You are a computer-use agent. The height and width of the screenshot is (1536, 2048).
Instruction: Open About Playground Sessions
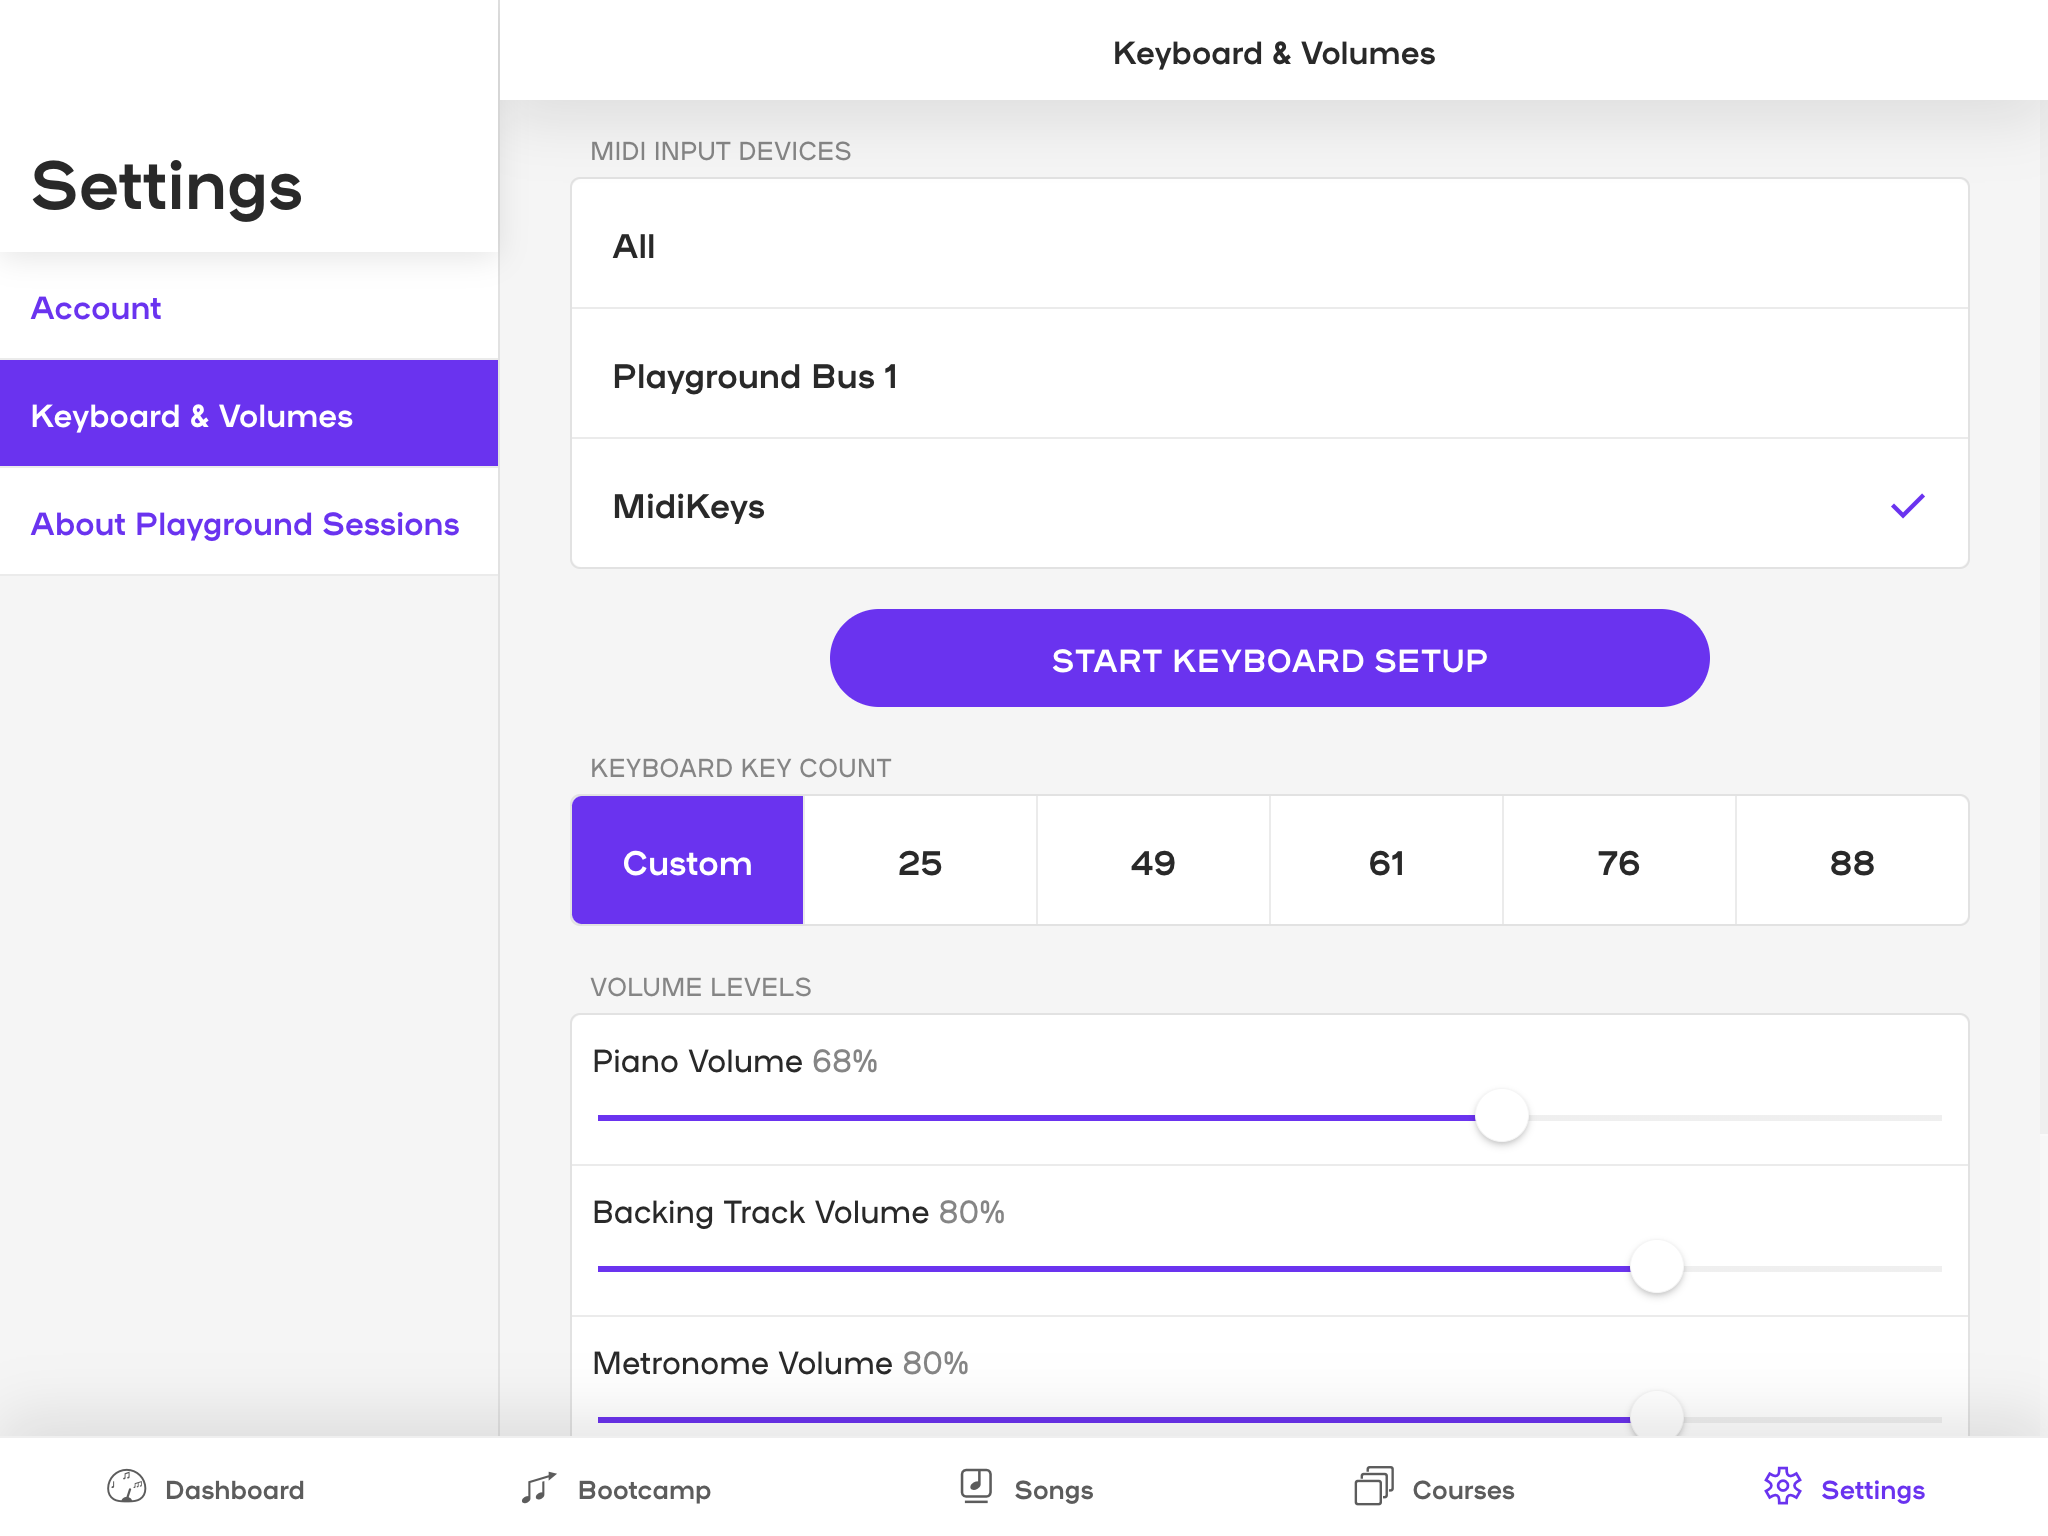click(x=249, y=522)
